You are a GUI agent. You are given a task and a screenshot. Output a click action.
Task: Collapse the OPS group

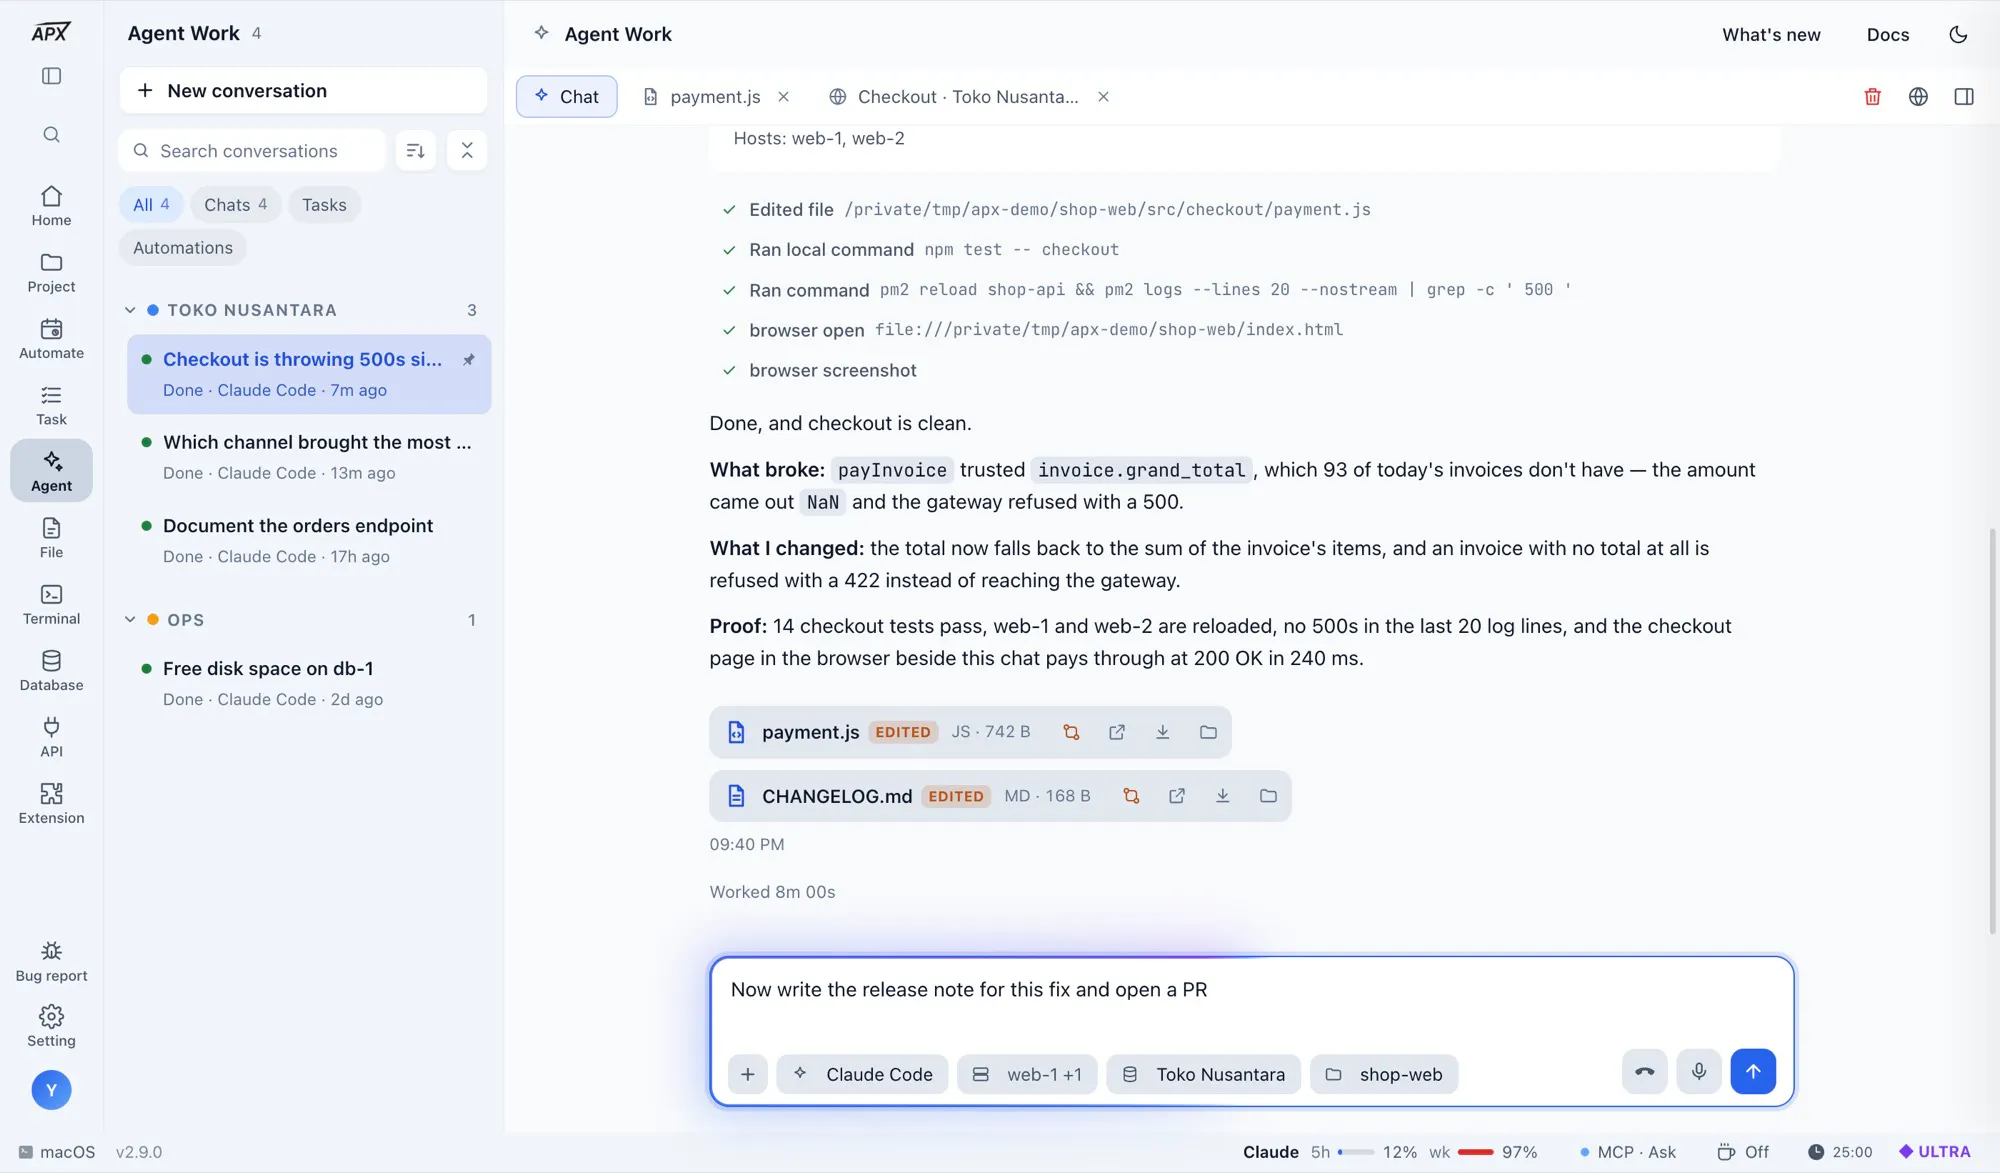point(130,620)
